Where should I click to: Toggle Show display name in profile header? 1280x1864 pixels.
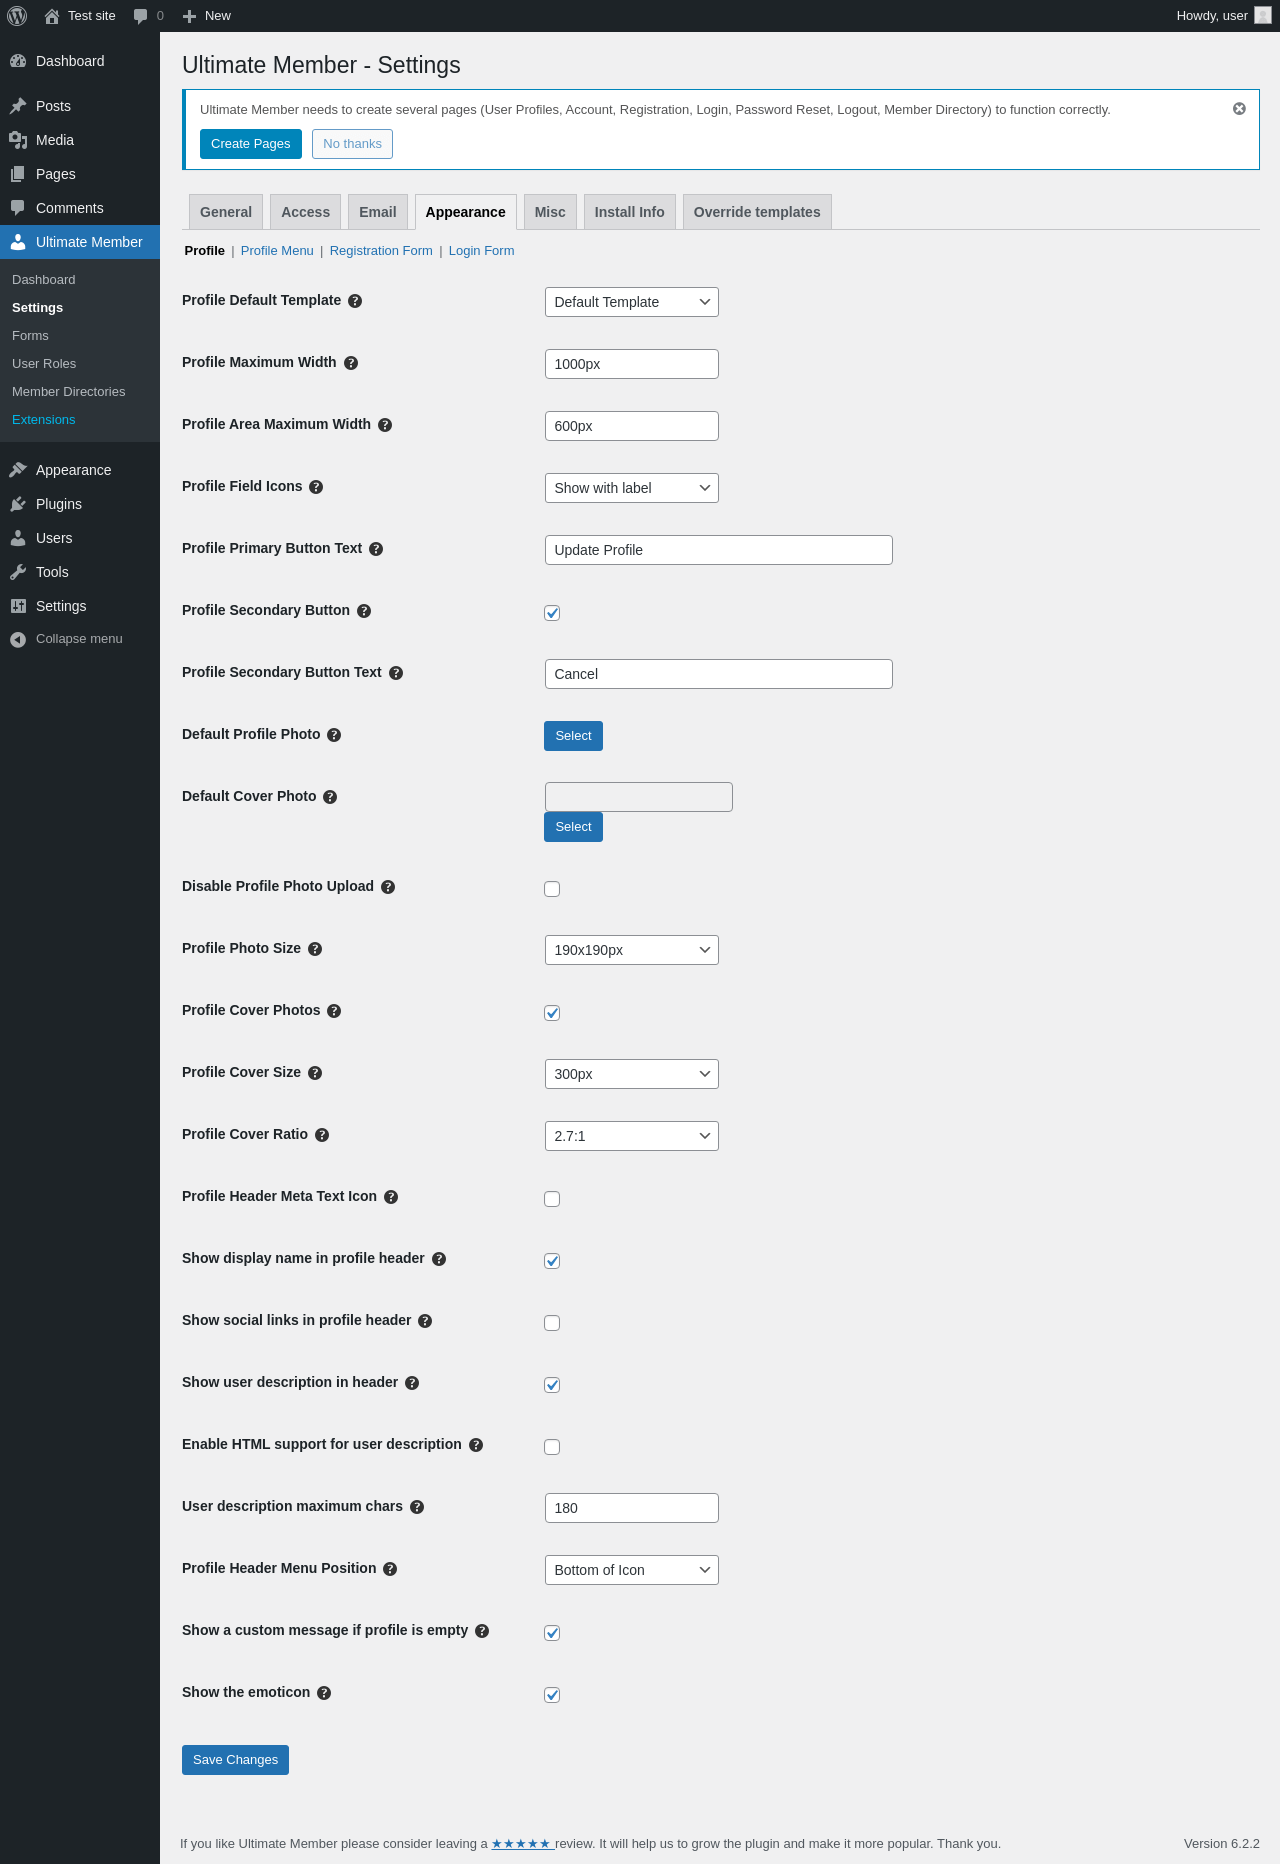[552, 1261]
